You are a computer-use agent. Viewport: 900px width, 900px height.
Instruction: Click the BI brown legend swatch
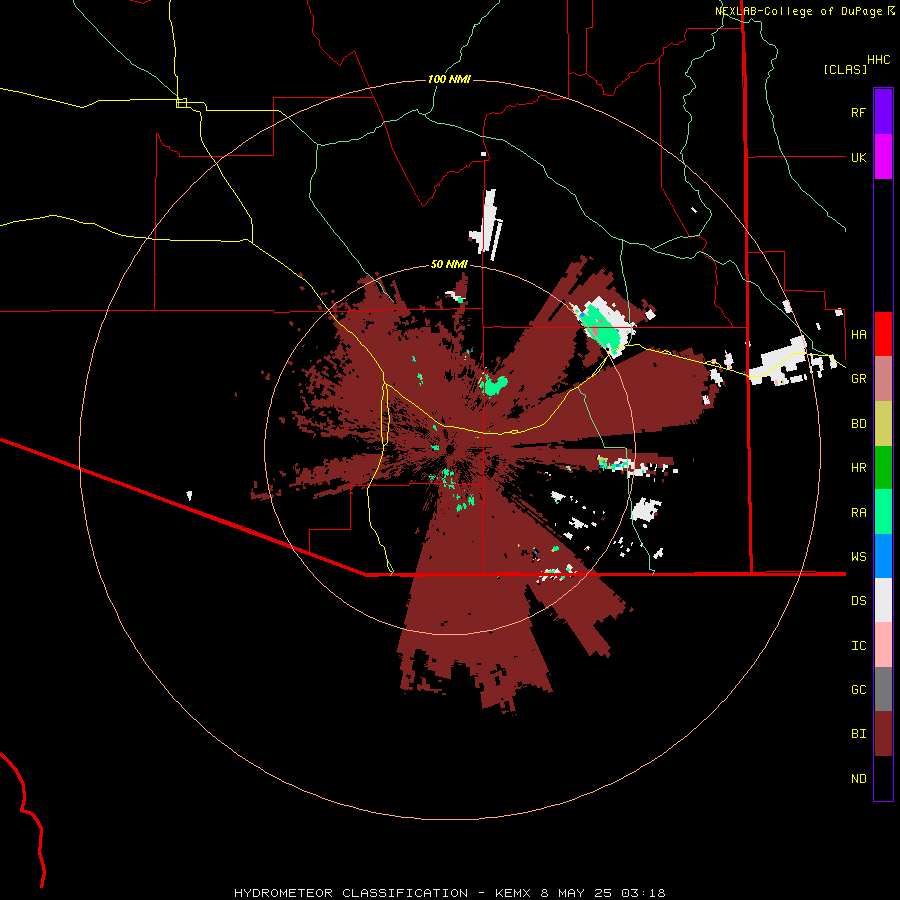click(883, 734)
